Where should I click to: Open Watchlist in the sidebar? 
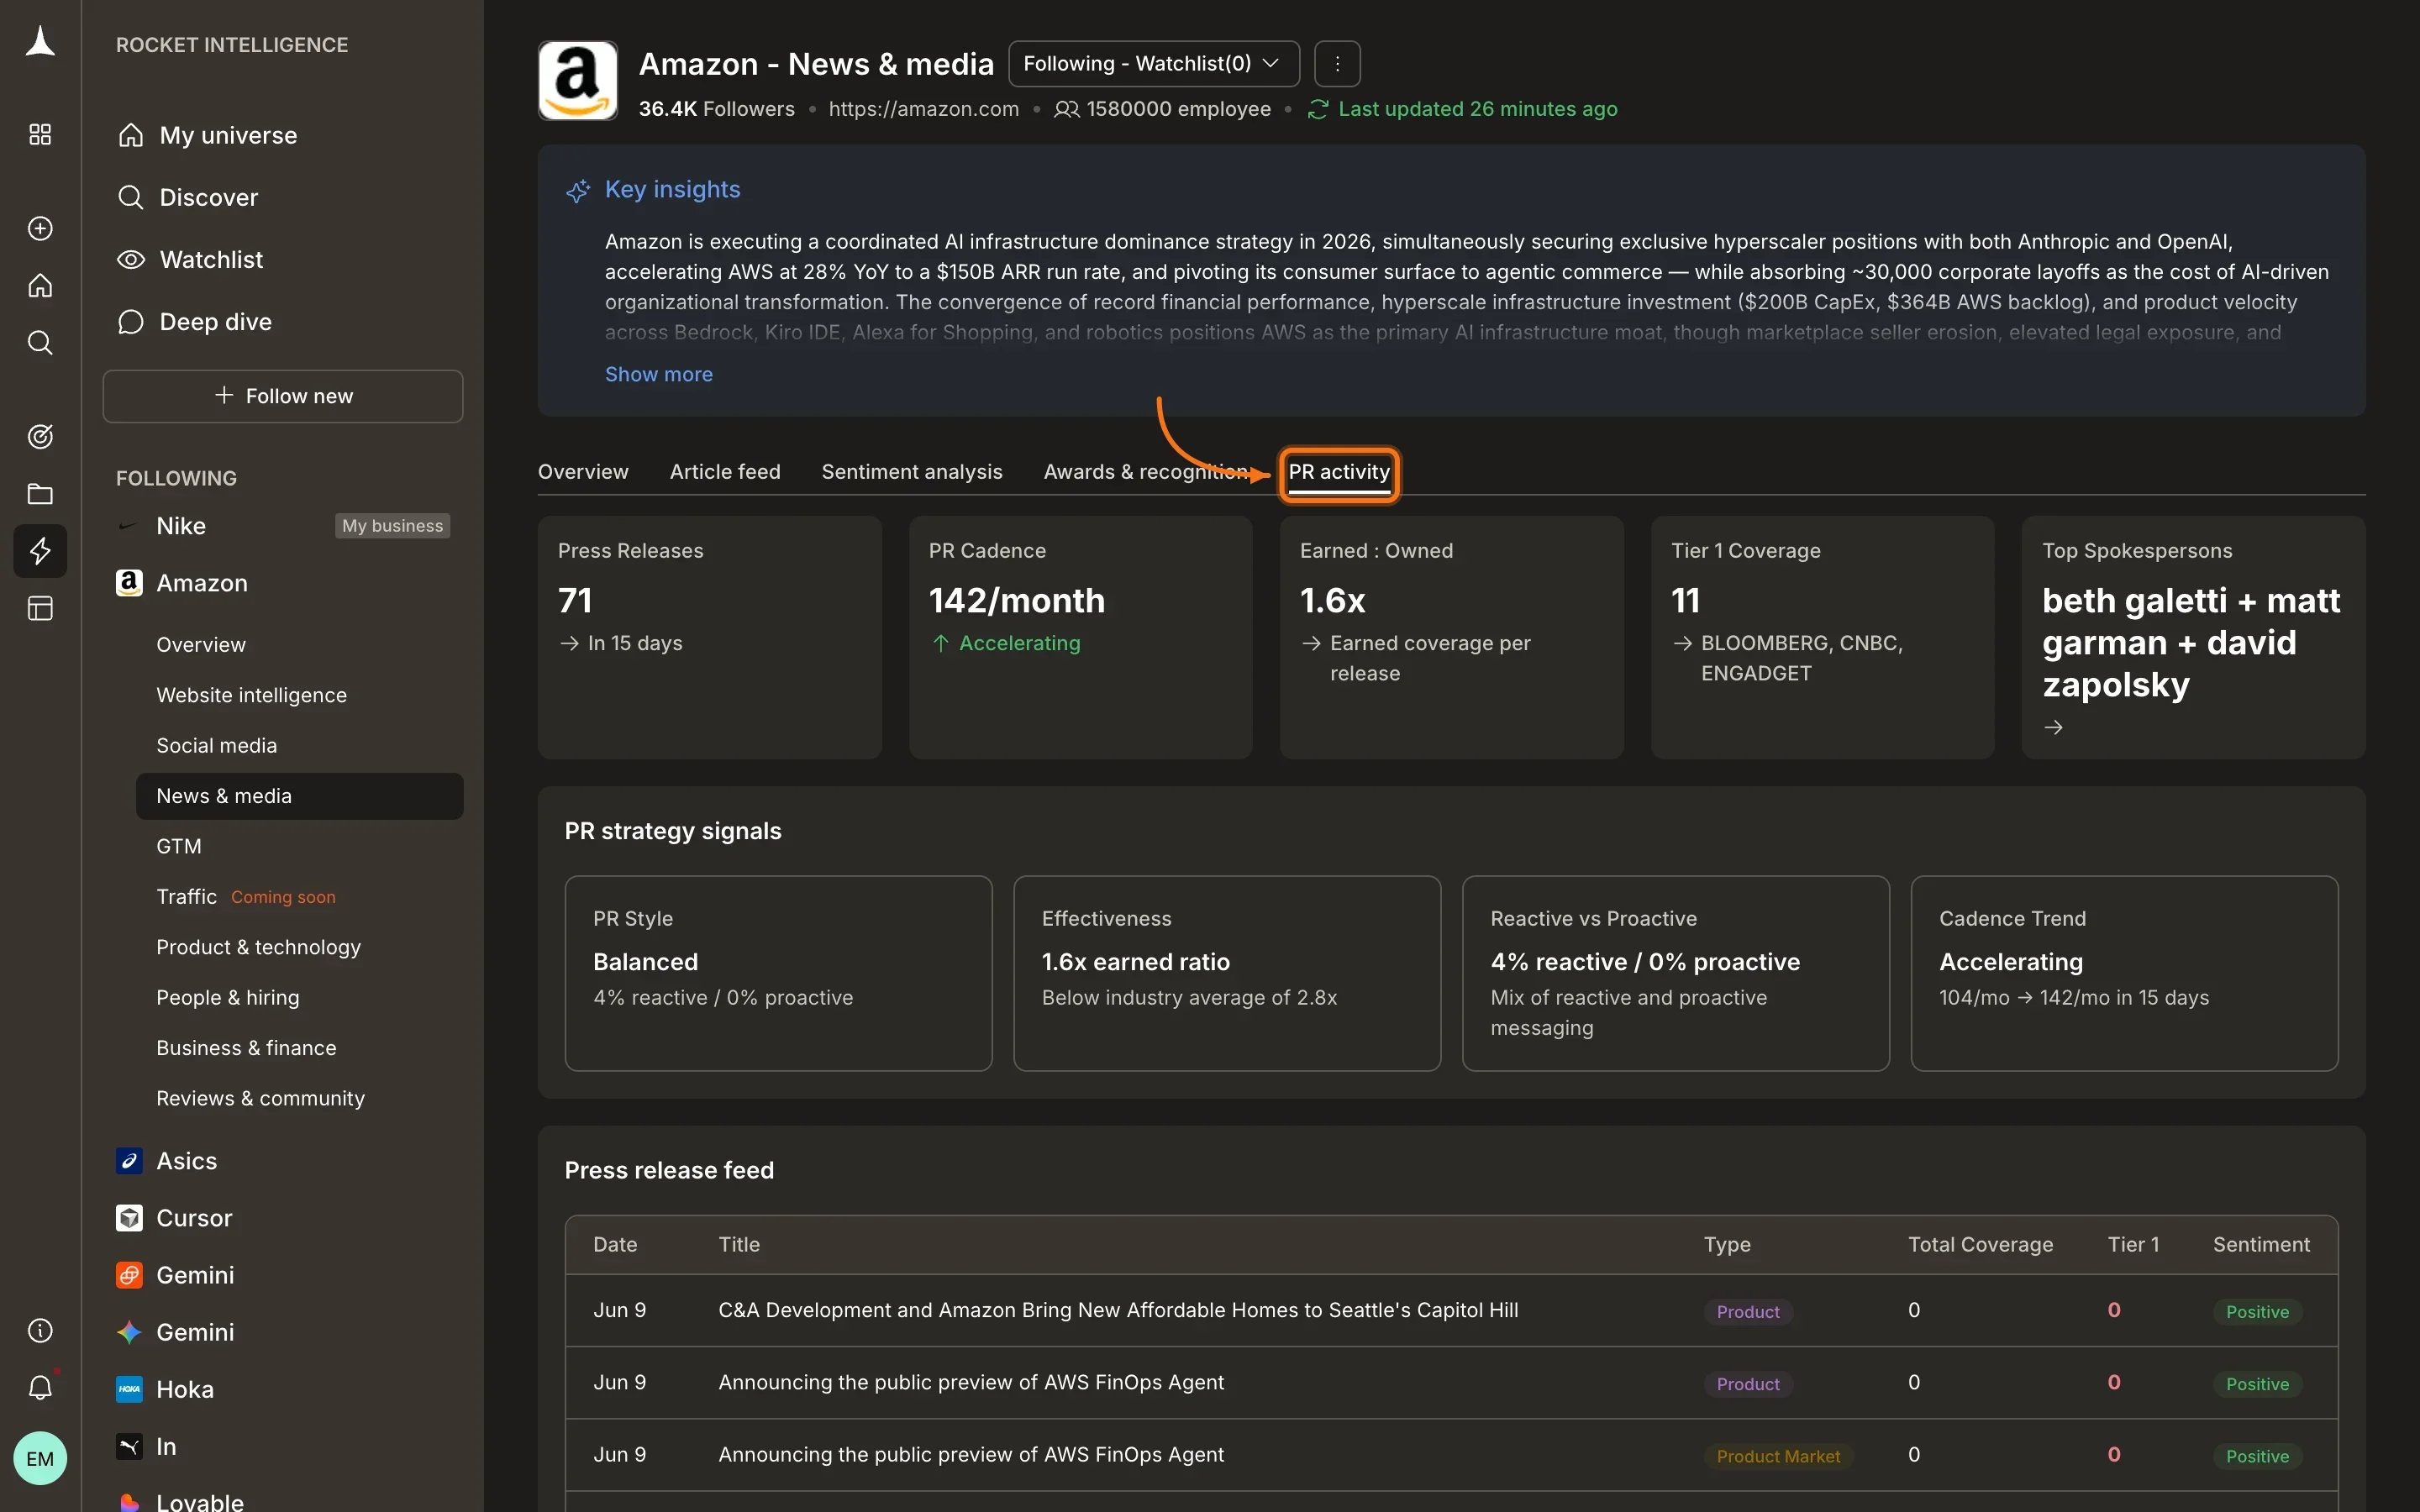tap(211, 259)
